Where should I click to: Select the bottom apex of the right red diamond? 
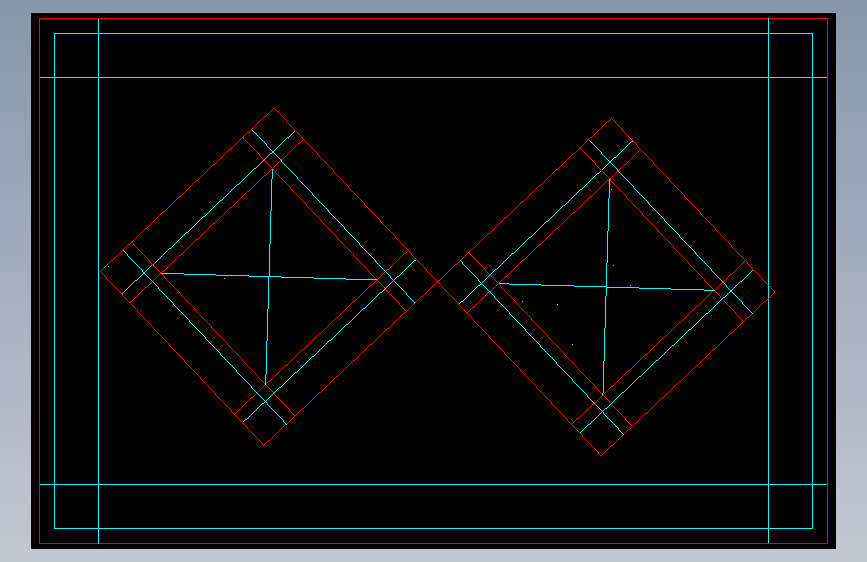coord(601,455)
